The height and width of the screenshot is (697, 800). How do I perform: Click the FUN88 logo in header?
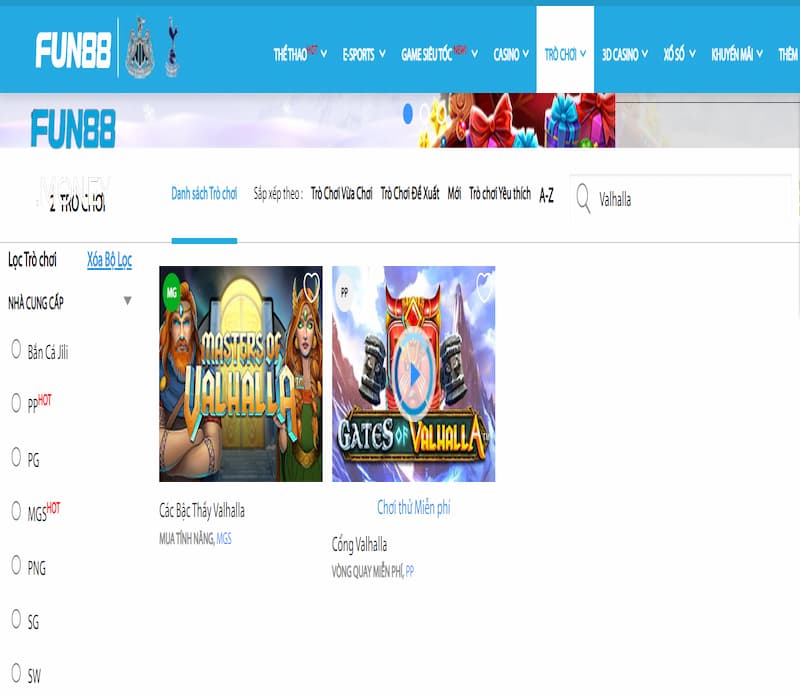(x=72, y=50)
